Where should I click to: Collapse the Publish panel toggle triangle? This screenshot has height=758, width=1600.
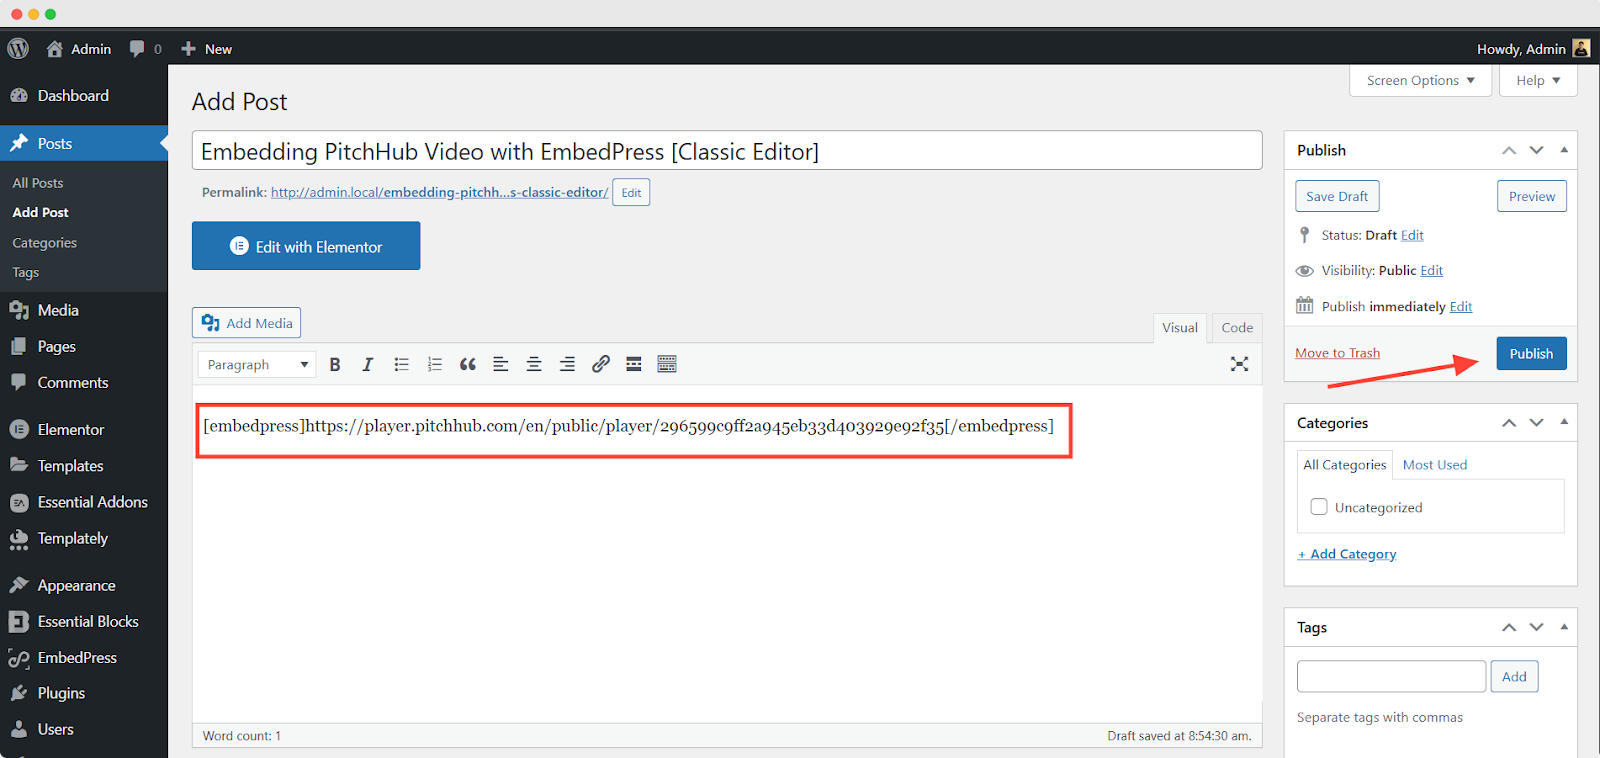click(x=1564, y=150)
